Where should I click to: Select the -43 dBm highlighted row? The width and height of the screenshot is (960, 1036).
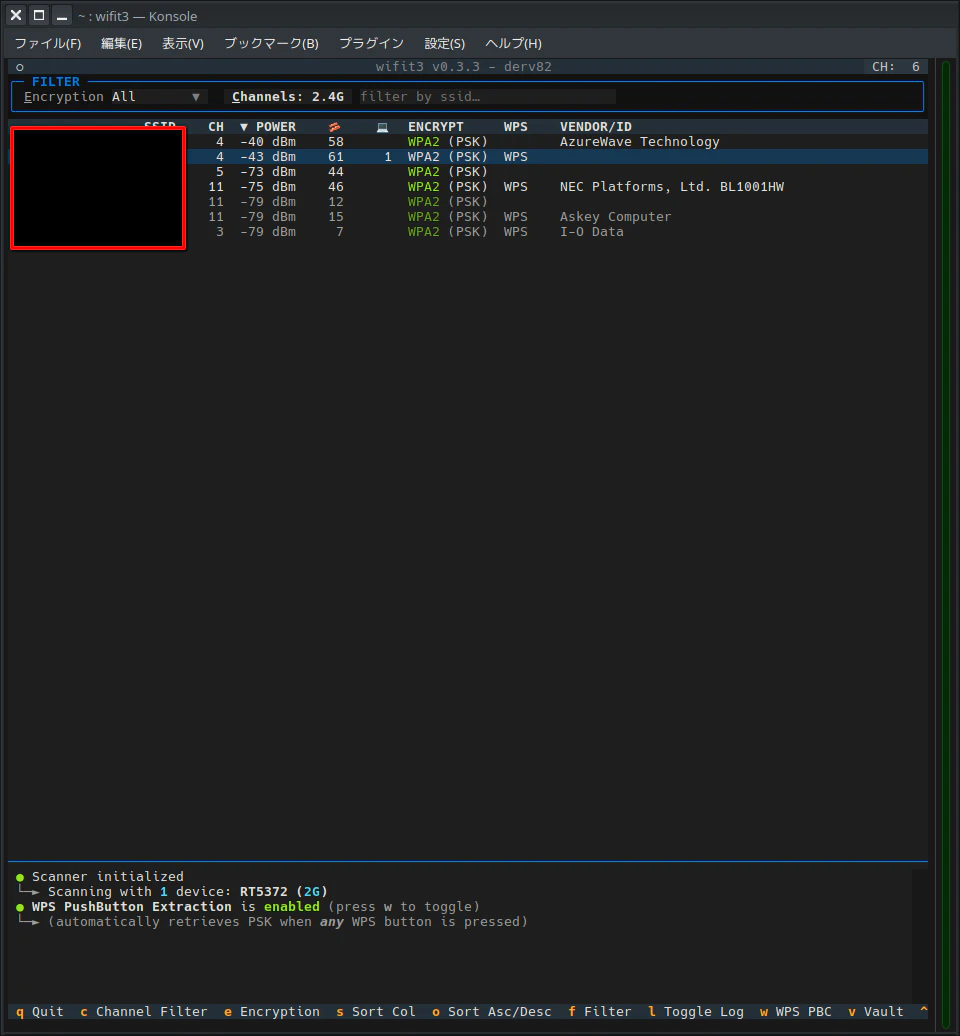point(469,157)
